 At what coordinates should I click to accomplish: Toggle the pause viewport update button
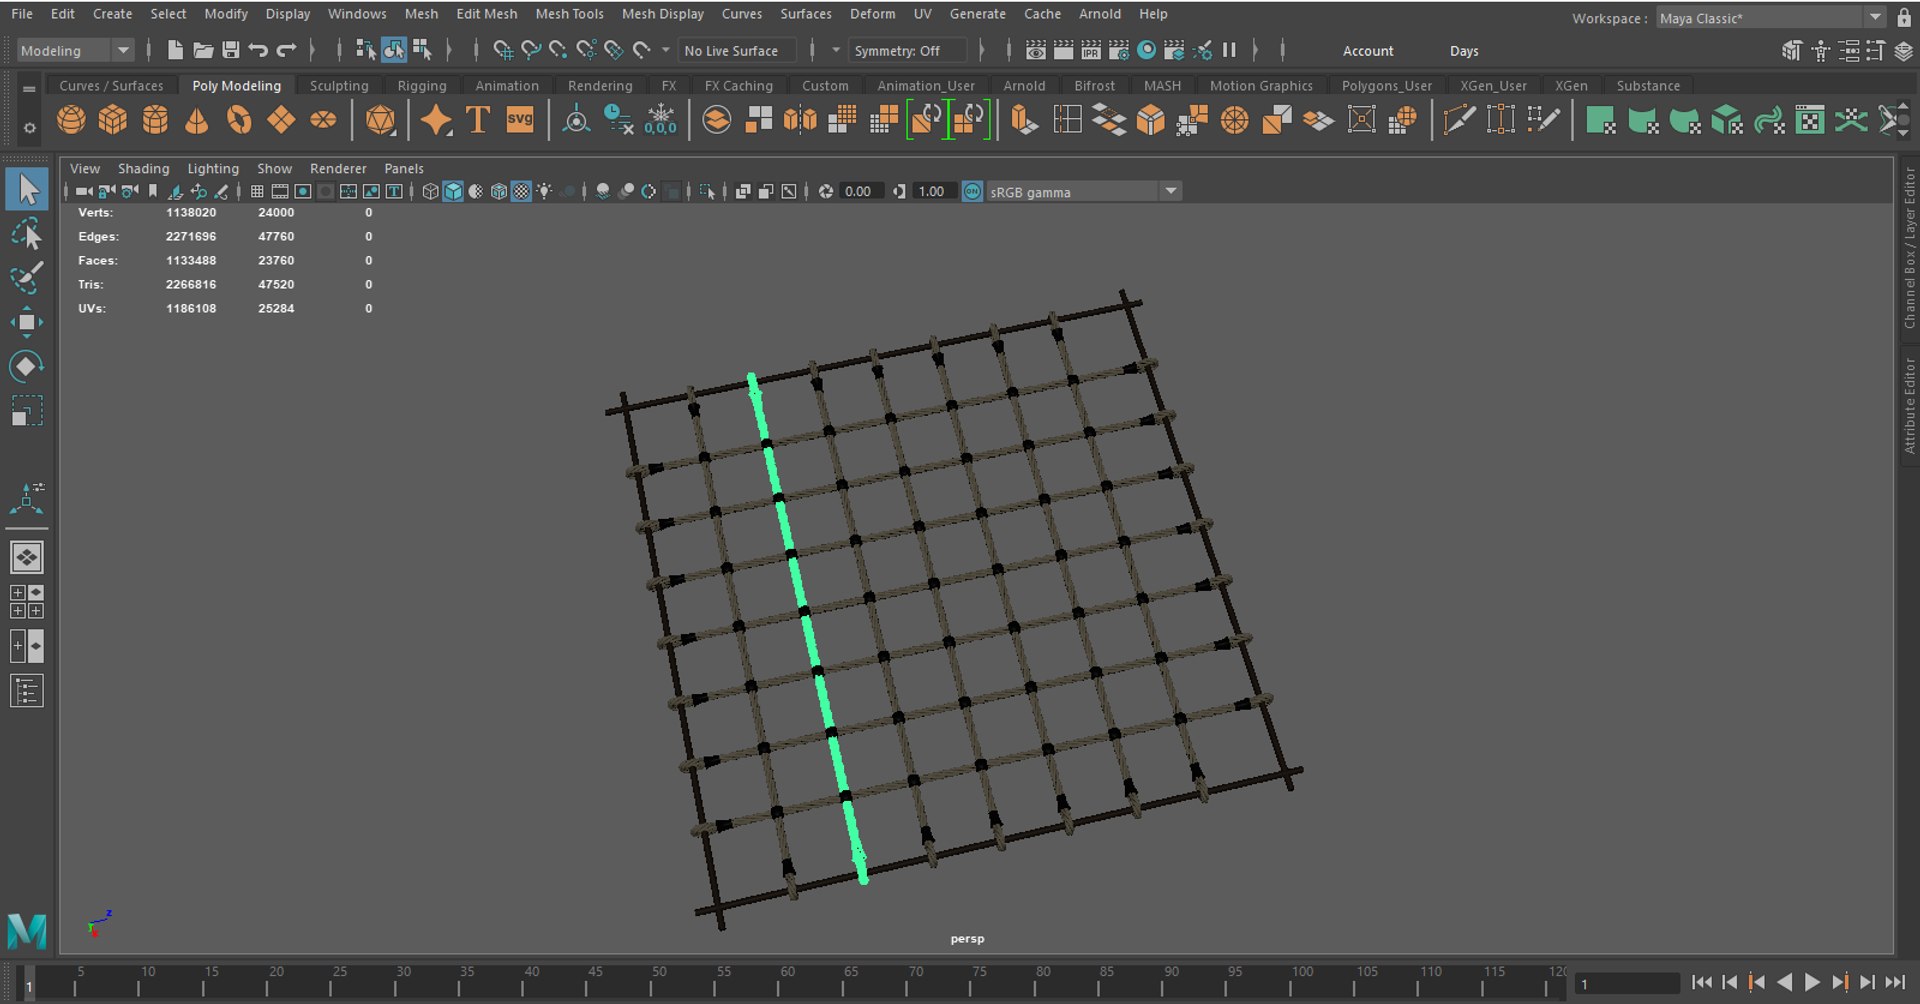pyautogui.click(x=1230, y=50)
